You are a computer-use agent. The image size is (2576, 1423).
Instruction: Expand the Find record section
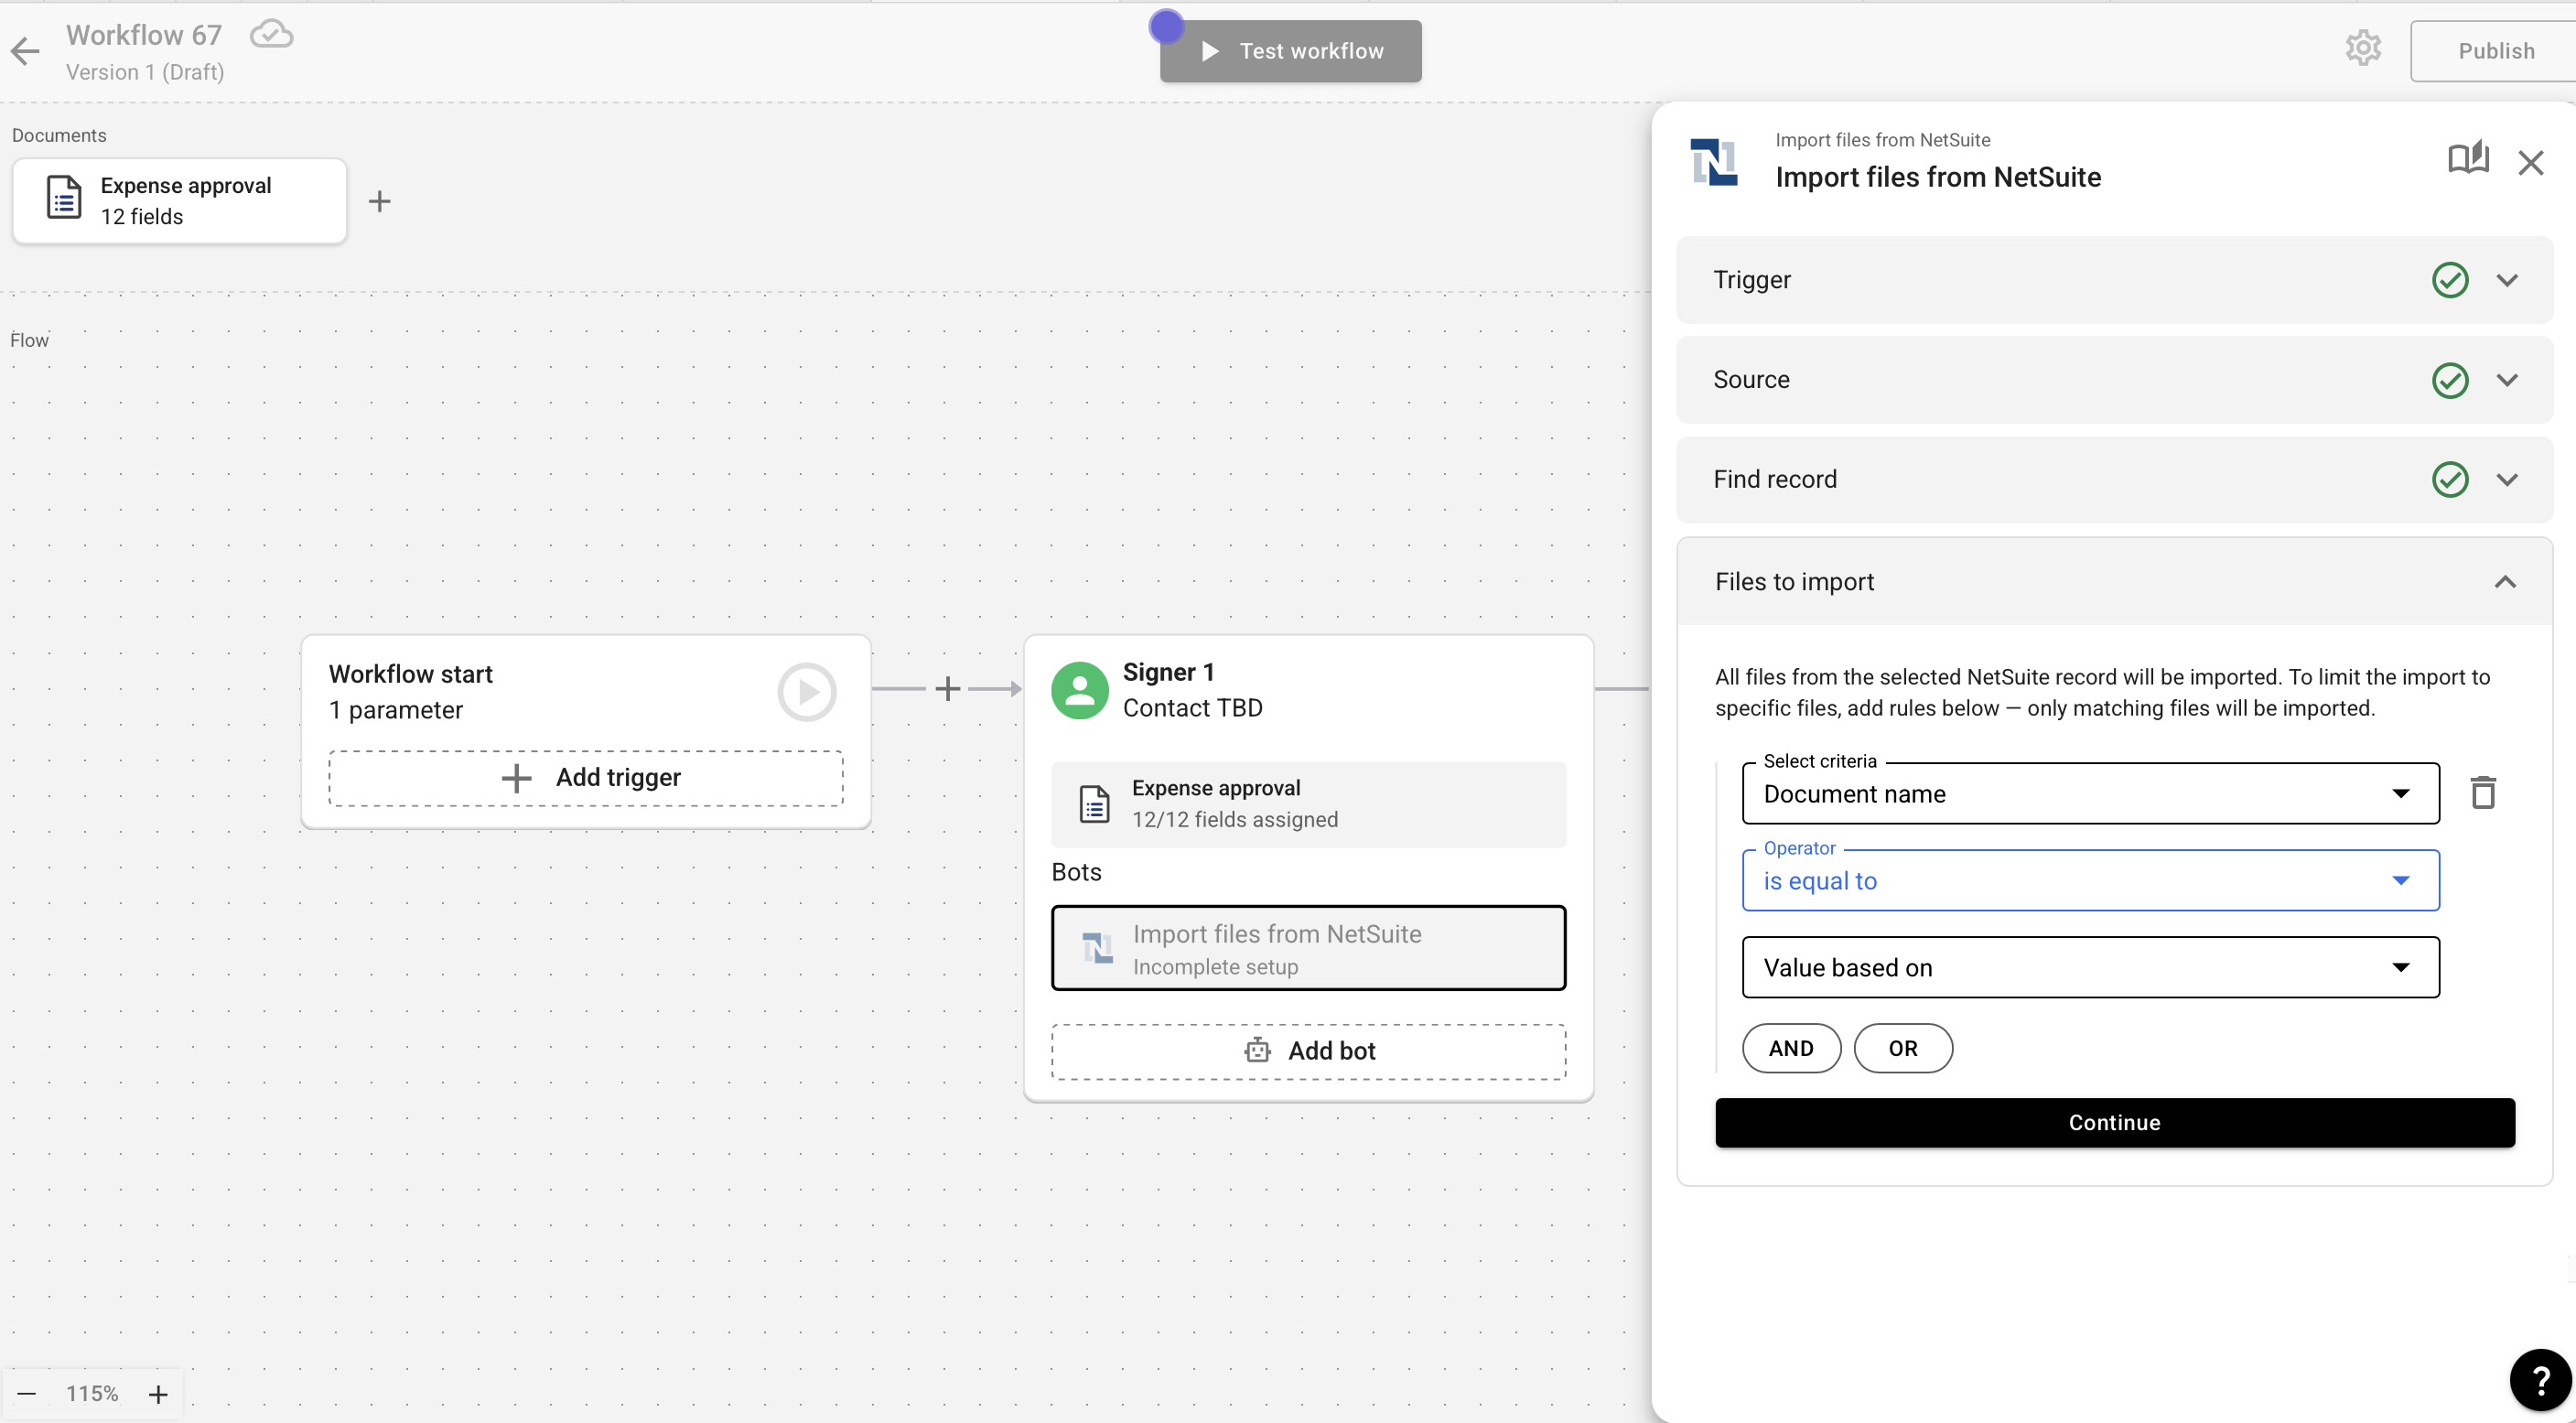2114,480
